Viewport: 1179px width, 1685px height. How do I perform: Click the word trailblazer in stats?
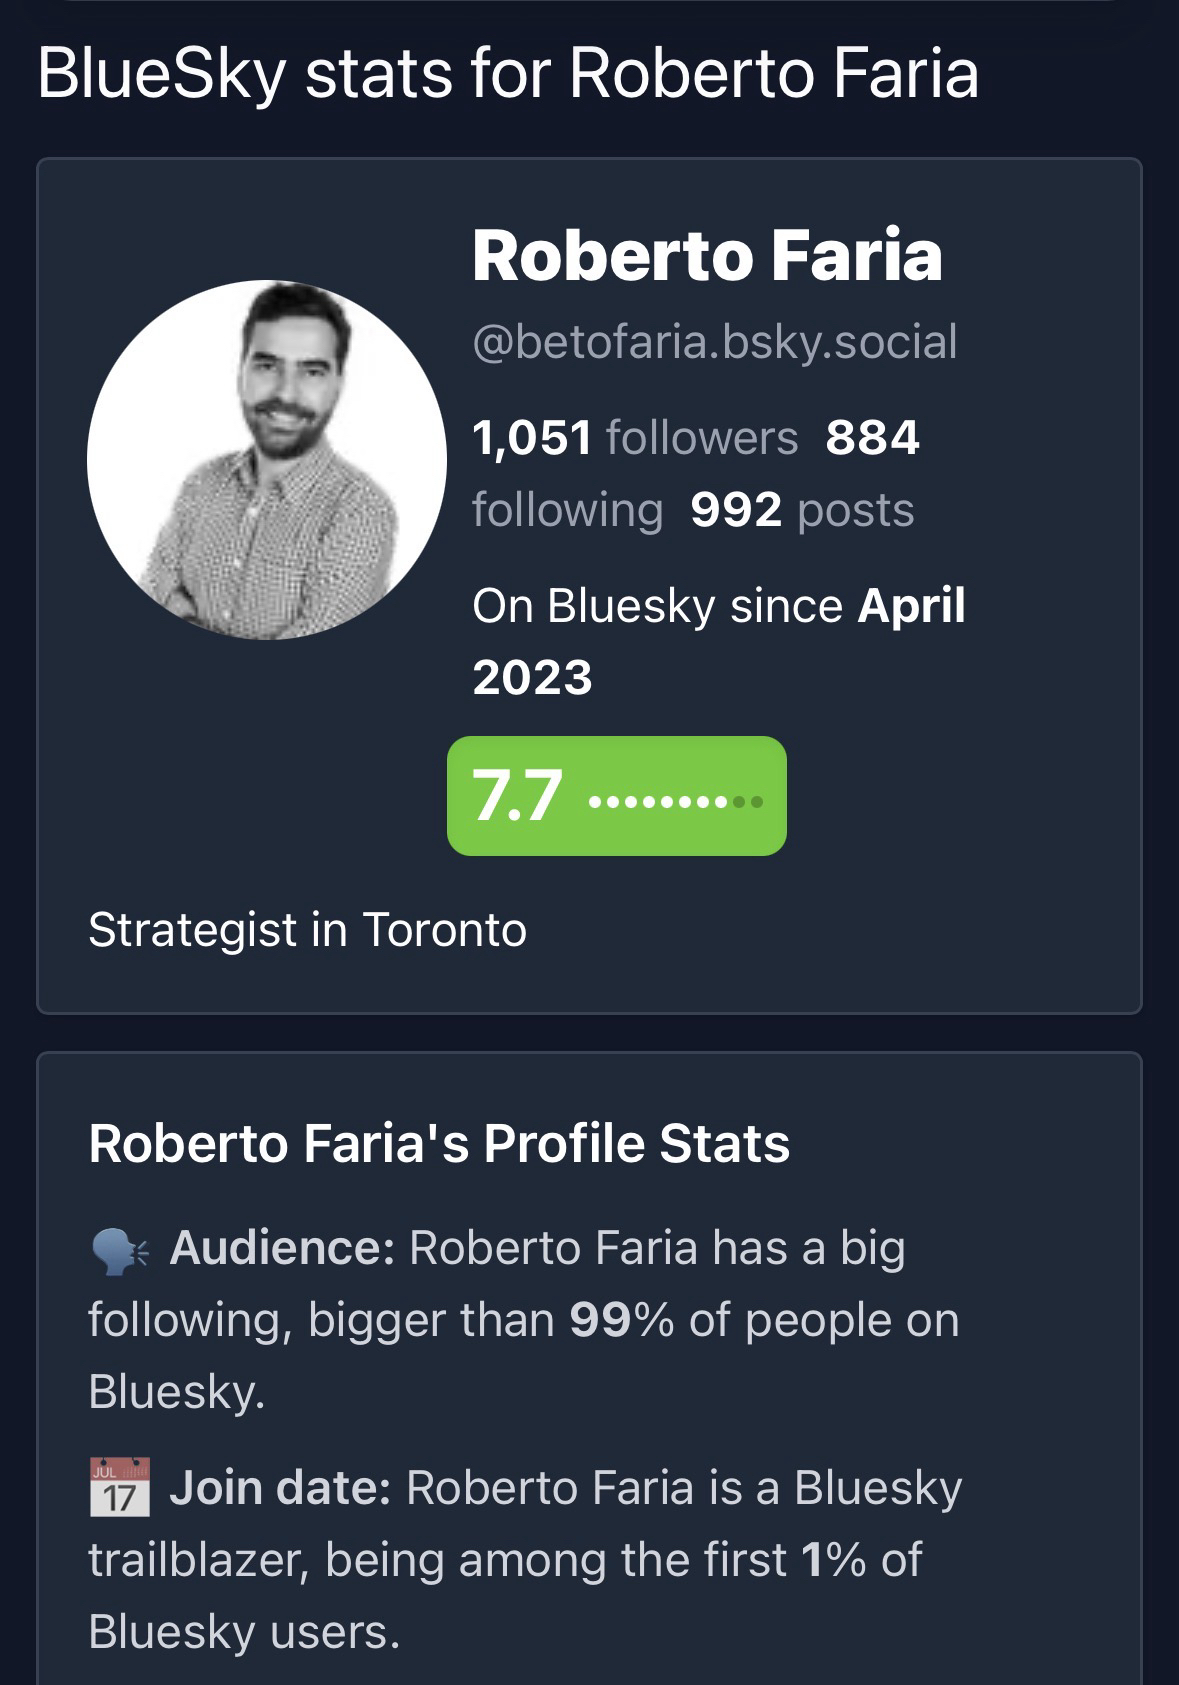coord(197,1560)
